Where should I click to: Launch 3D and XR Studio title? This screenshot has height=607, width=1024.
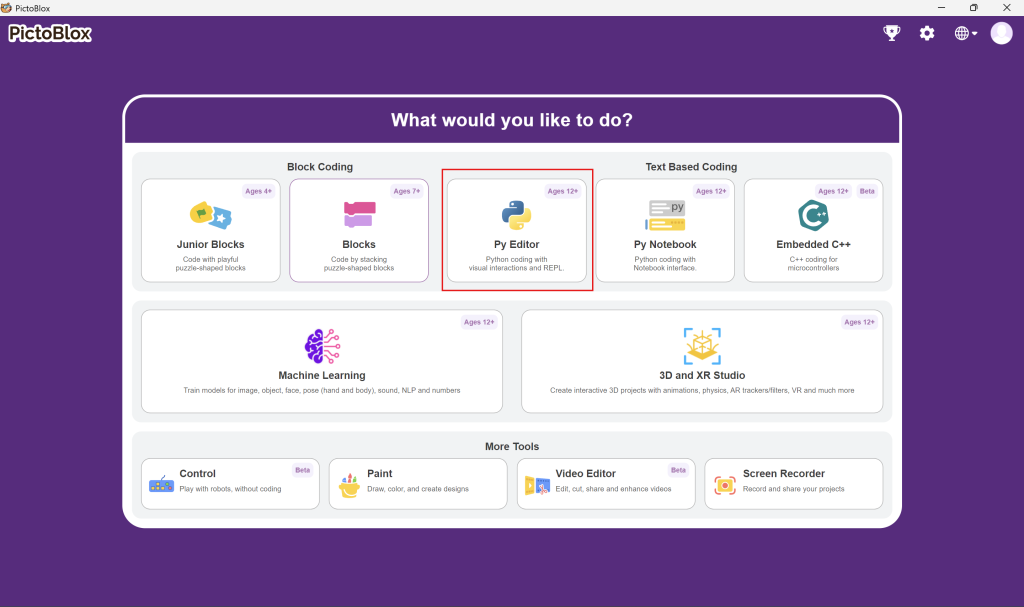tap(702, 375)
